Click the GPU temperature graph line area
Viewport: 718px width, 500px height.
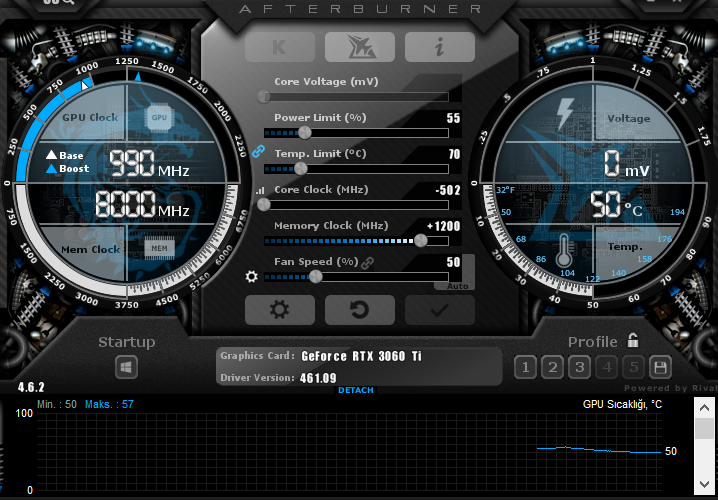point(599,450)
